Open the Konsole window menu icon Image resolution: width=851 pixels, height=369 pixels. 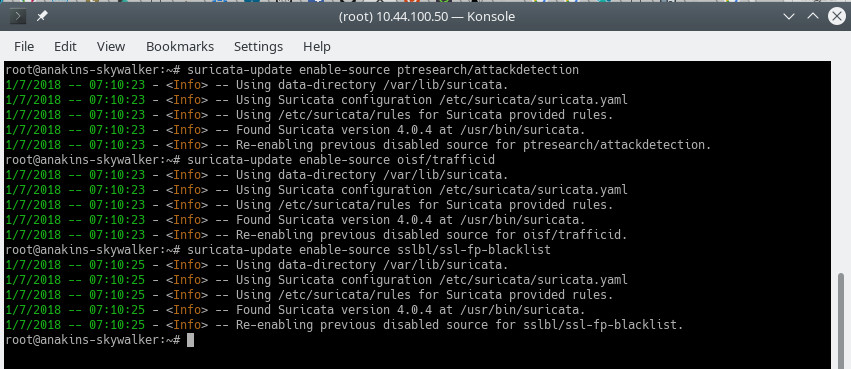pyautogui.click(x=18, y=17)
